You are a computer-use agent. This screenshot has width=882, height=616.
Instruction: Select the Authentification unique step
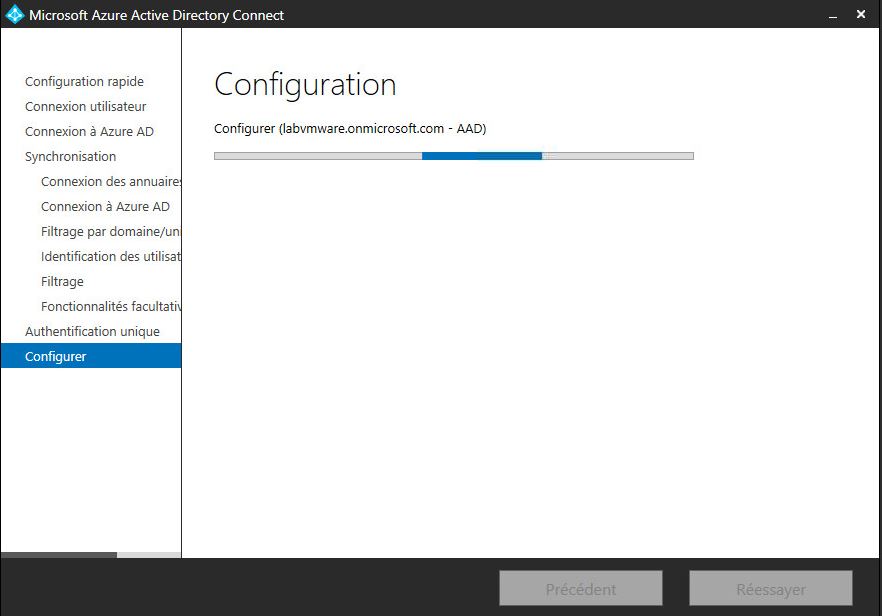[92, 331]
